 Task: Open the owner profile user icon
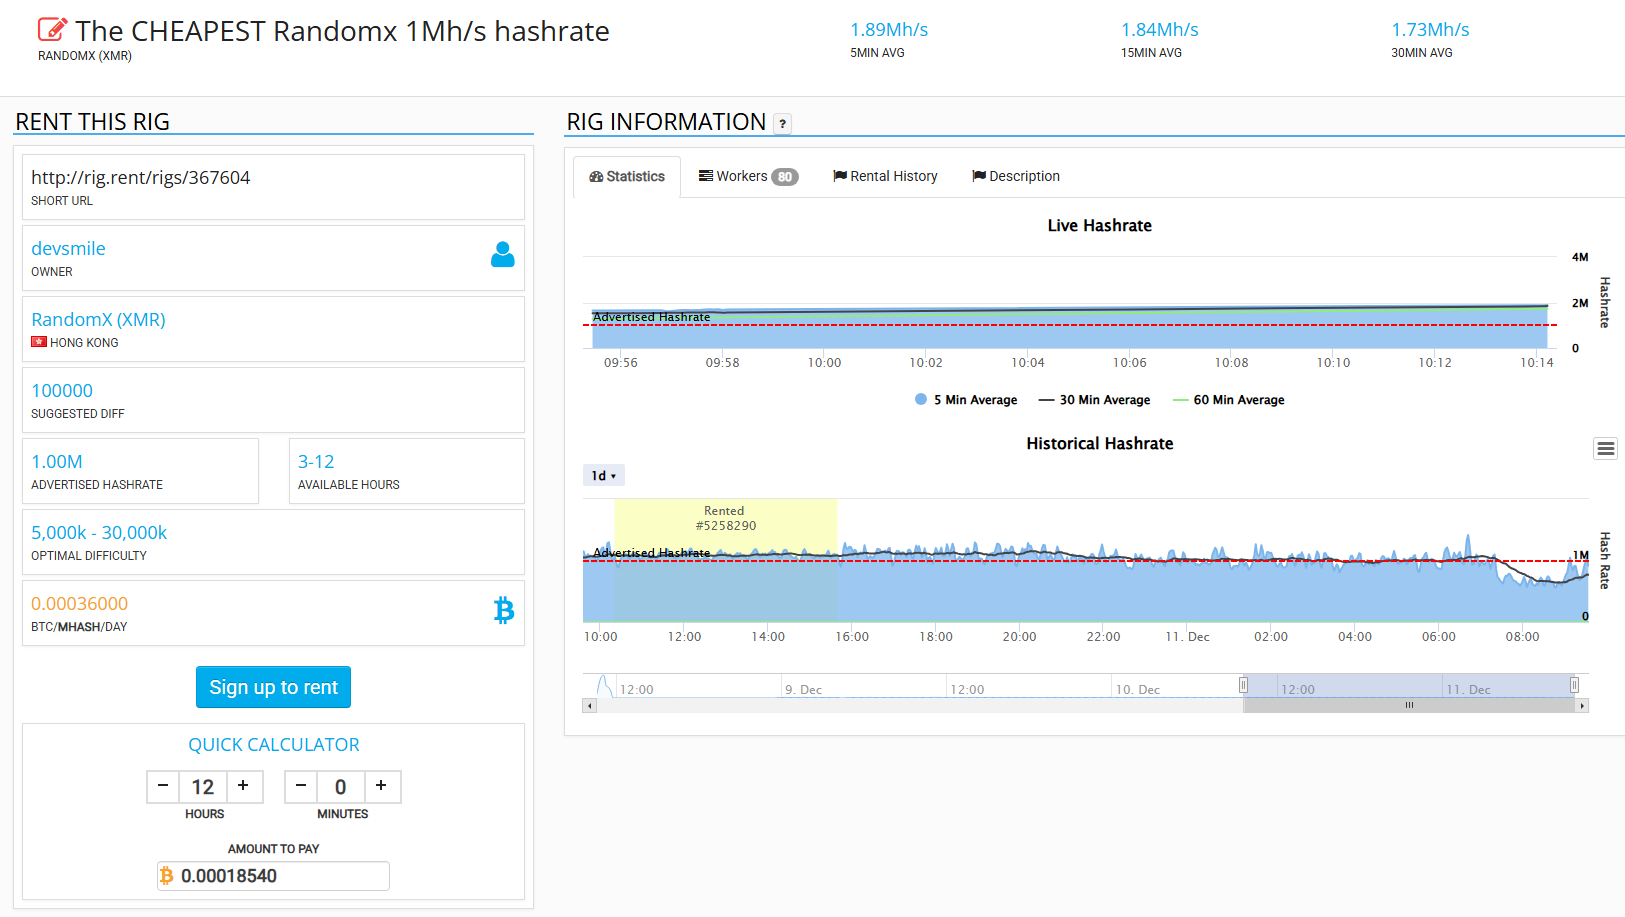(x=503, y=255)
